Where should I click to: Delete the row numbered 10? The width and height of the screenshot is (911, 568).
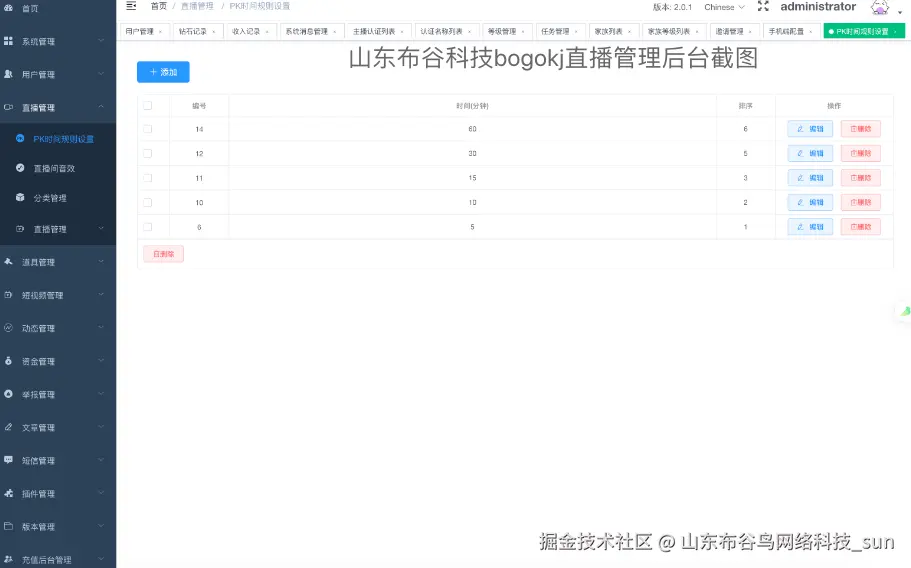pyautogui.click(x=860, y=202)
